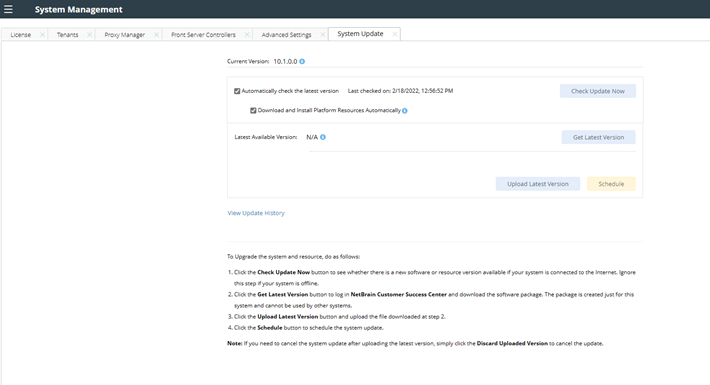Select the Advanced Settings tab

click(286, 34)
